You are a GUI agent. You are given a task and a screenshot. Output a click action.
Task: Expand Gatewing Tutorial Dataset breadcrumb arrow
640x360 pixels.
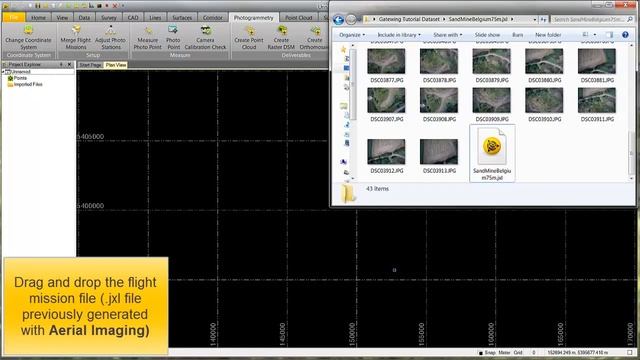click(x=444, y=19)
